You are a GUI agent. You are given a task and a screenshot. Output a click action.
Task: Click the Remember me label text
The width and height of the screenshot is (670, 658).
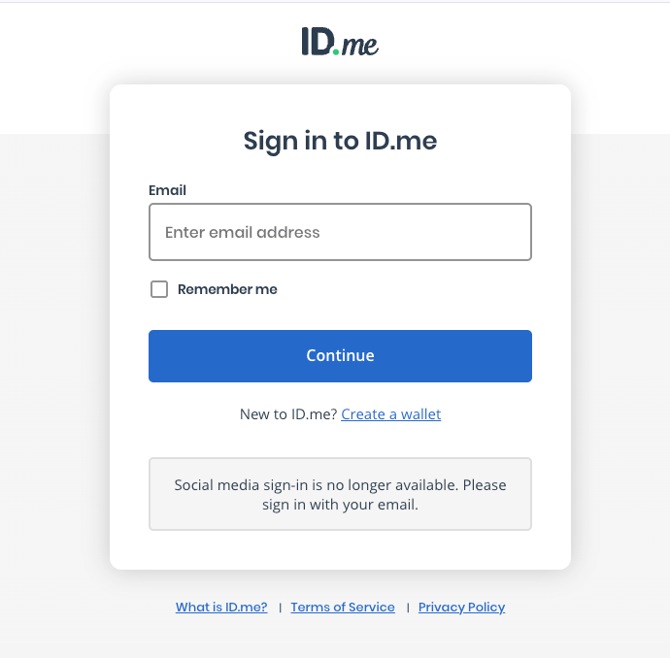tap(227, 289)
